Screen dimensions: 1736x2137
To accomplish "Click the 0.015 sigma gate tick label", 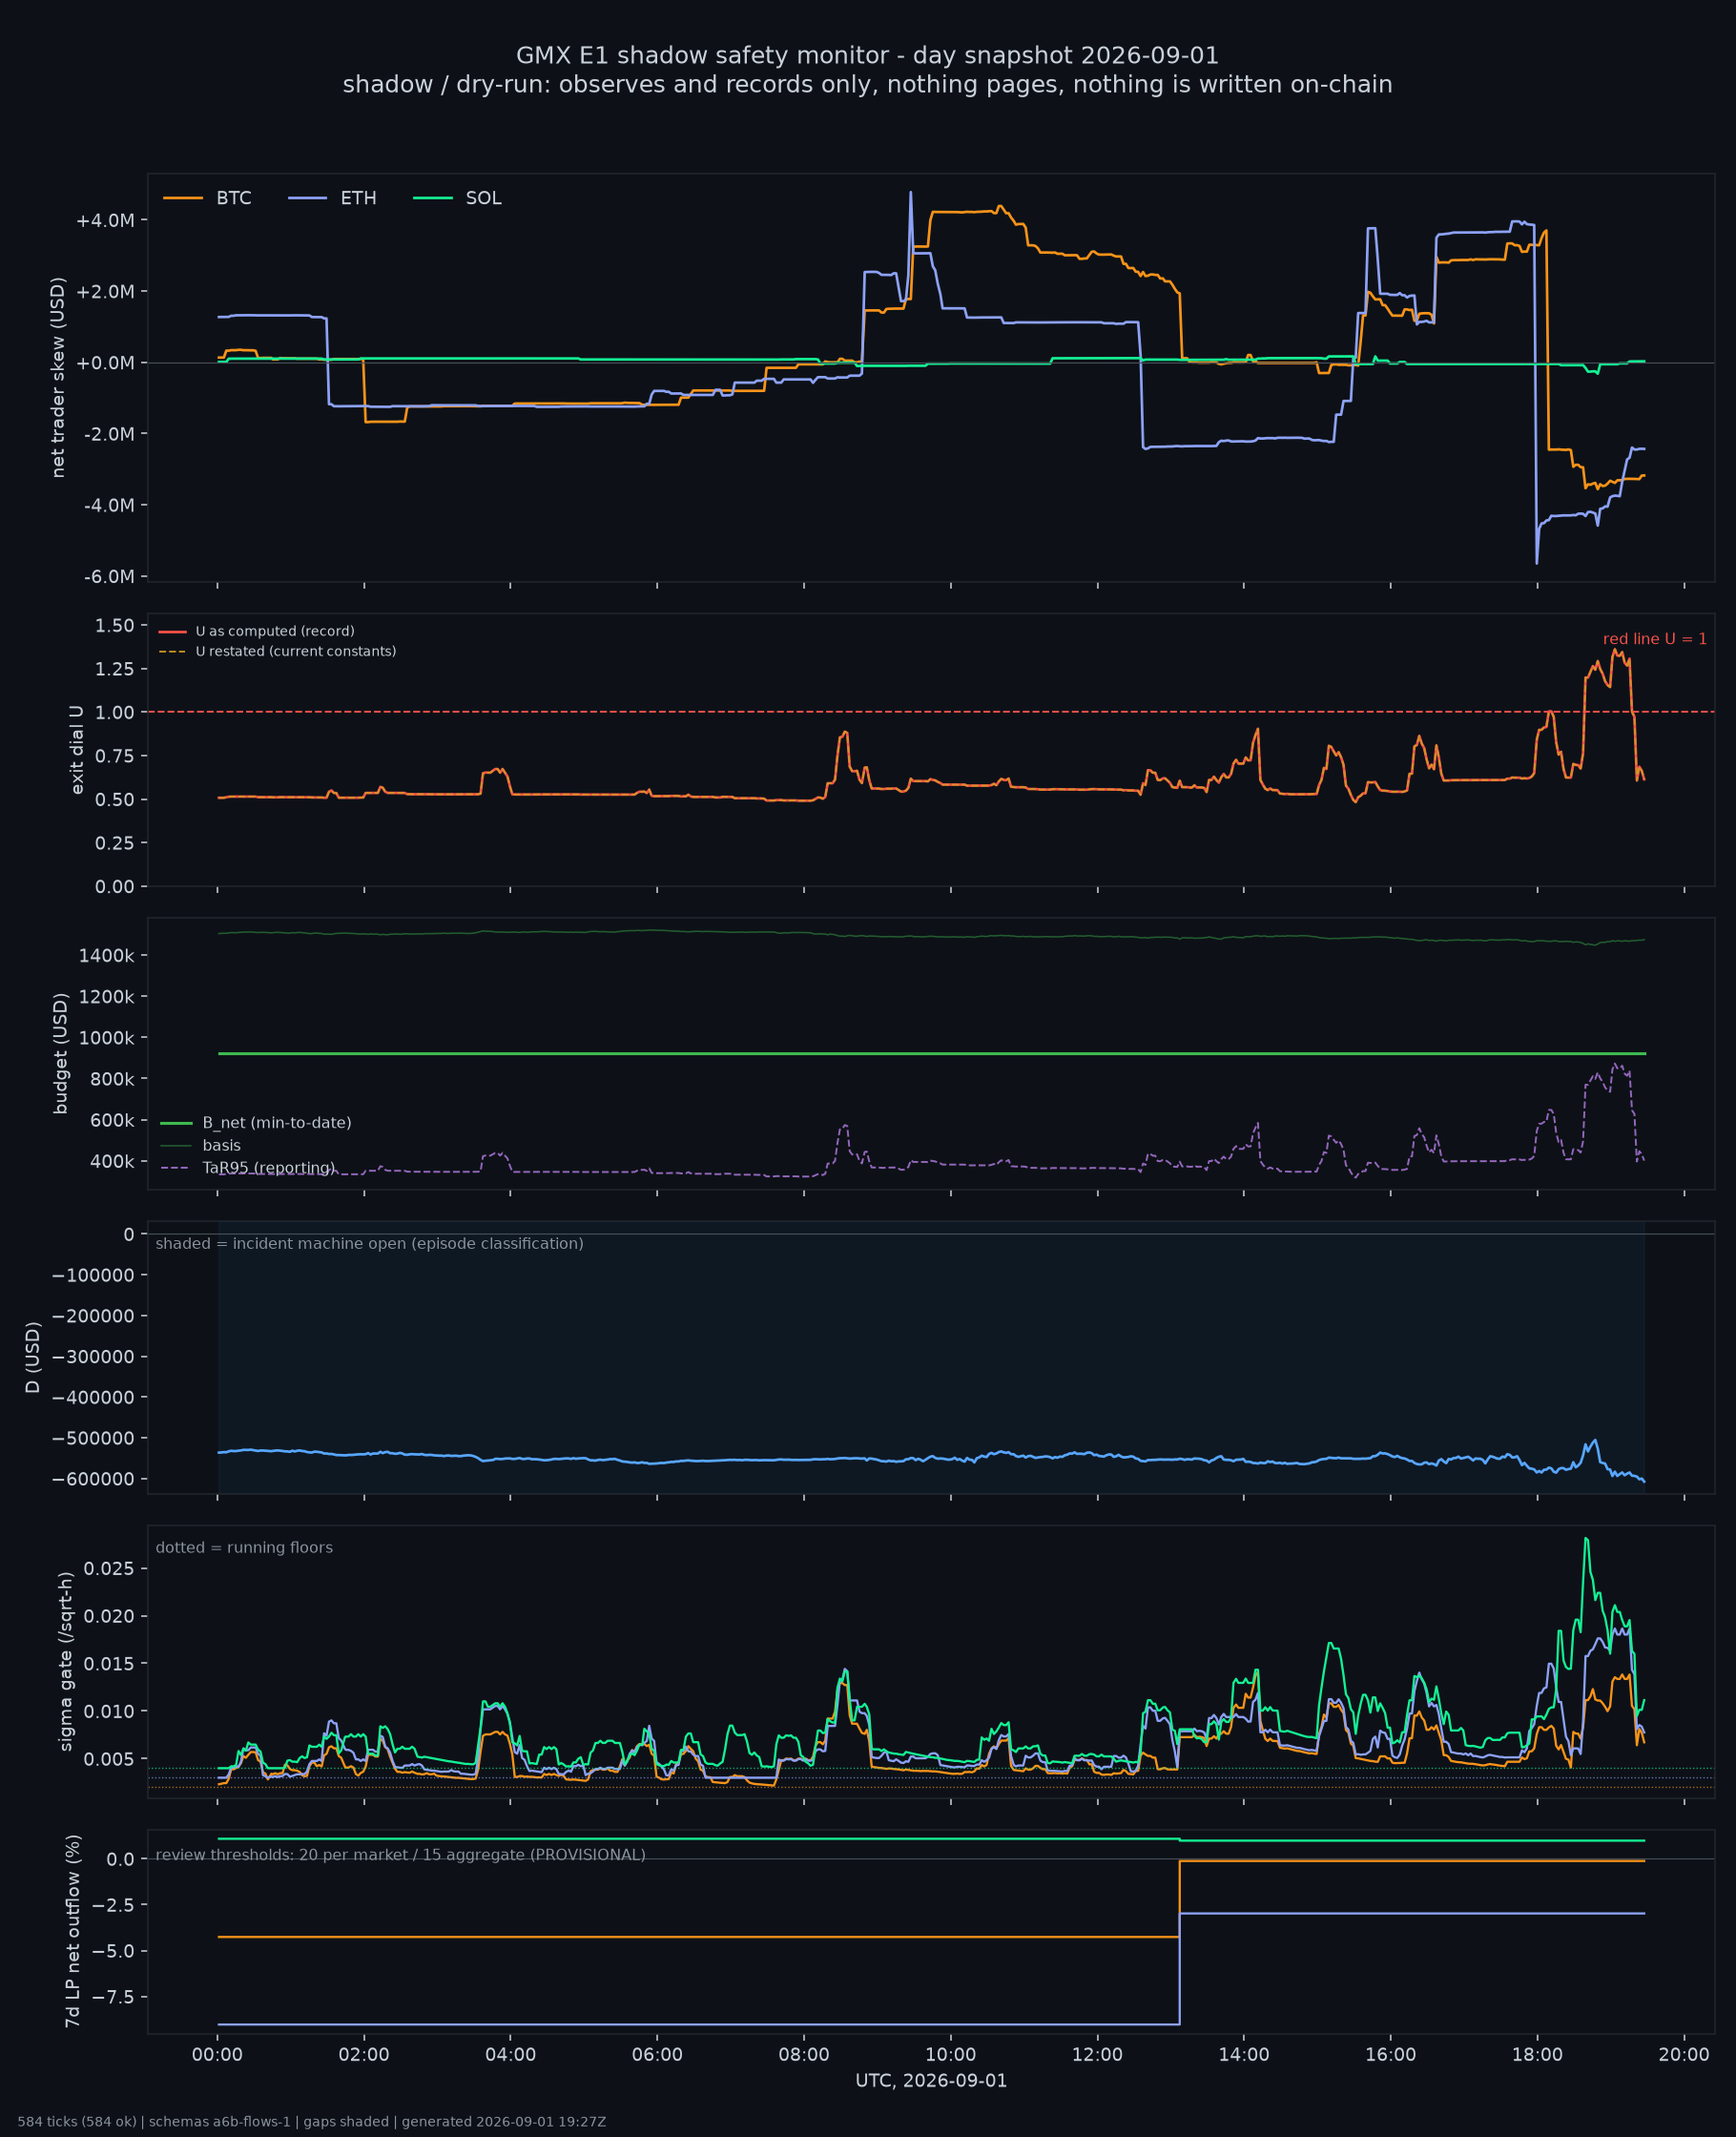I will (x=110, y=1663).
